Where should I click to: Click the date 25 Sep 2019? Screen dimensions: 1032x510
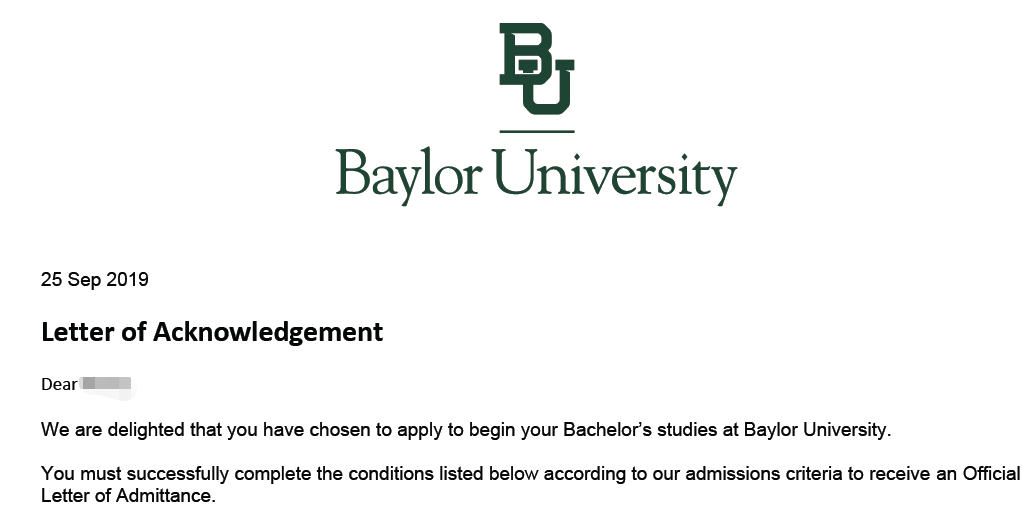point(95,280)
